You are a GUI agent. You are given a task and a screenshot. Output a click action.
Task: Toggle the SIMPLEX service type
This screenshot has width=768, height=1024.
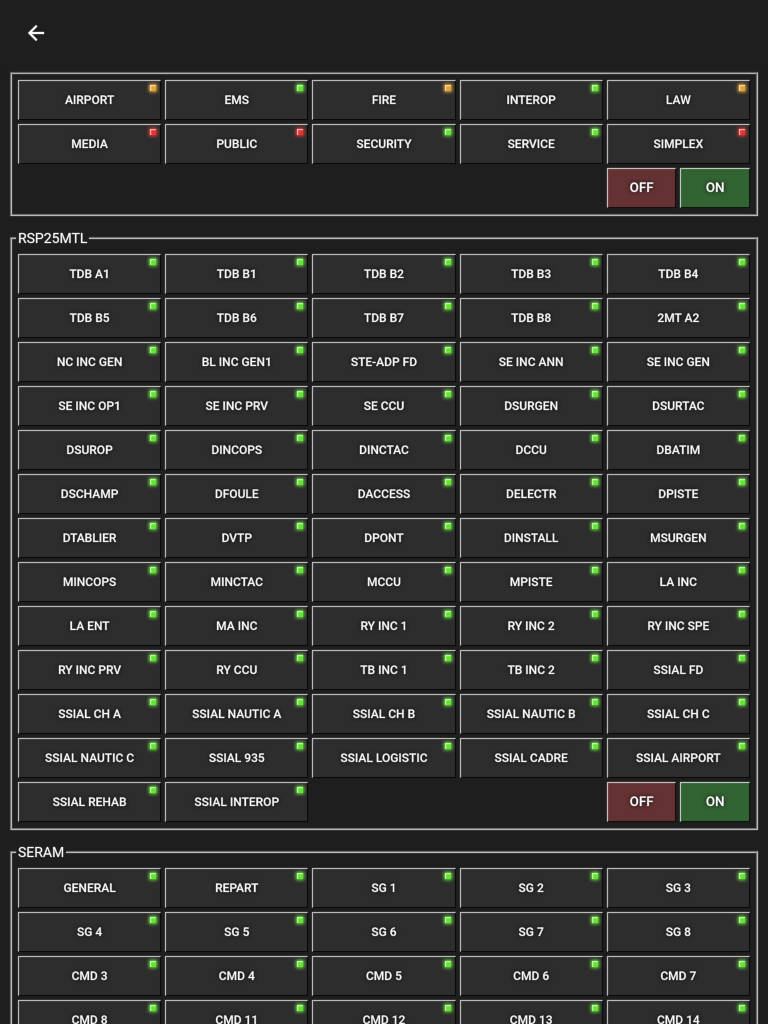pyautogui.click(x=678, y=144)
